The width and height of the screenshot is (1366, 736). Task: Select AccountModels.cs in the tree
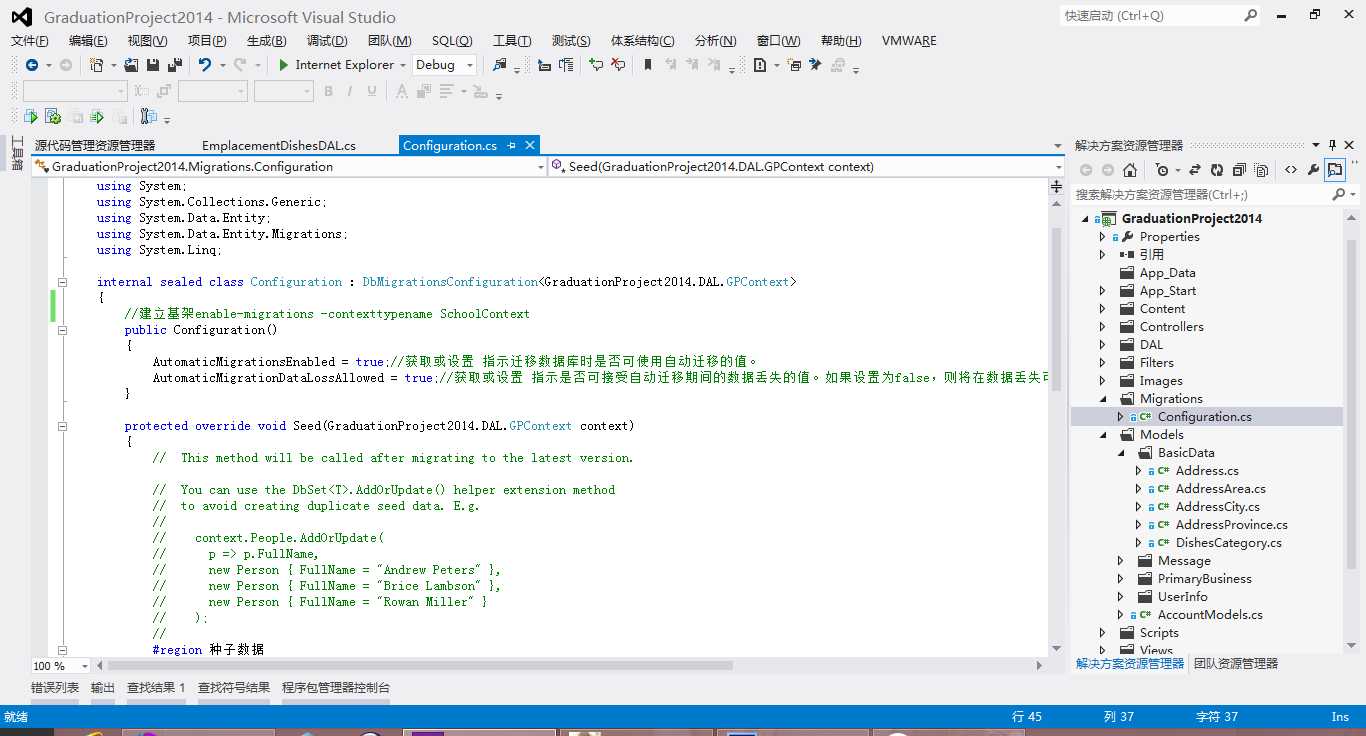point(1210,615)
